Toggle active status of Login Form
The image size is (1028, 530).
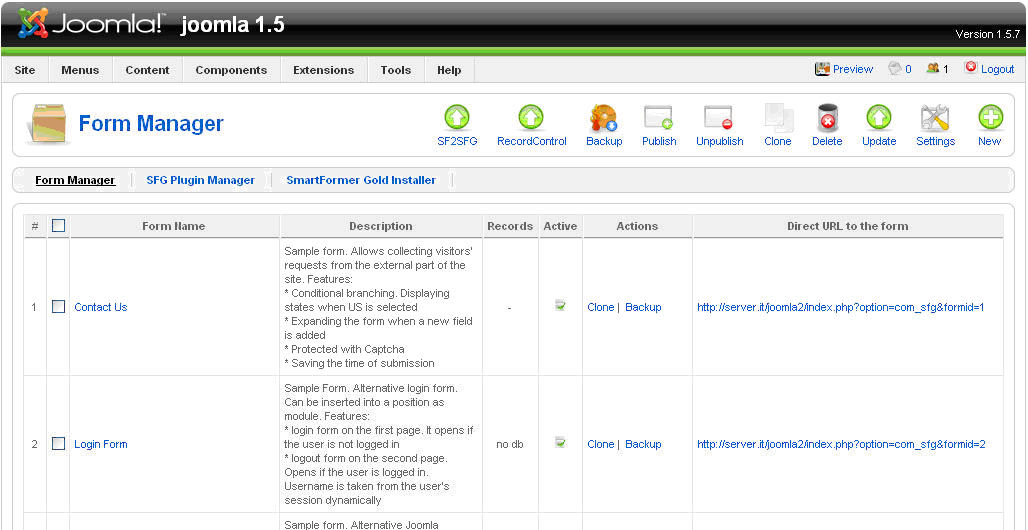pos(560,443)
